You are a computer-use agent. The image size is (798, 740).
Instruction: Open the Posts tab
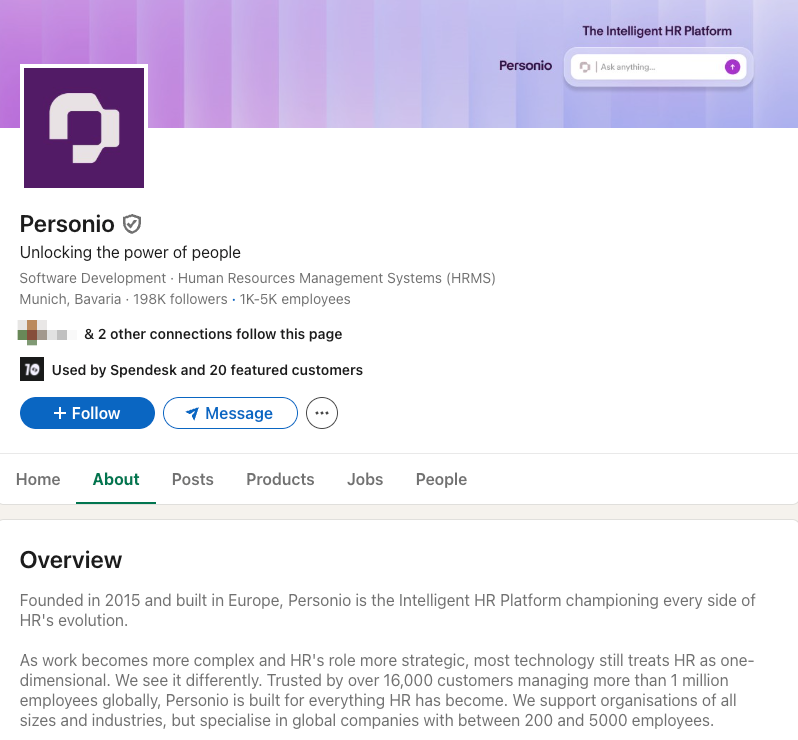point(192,479)
